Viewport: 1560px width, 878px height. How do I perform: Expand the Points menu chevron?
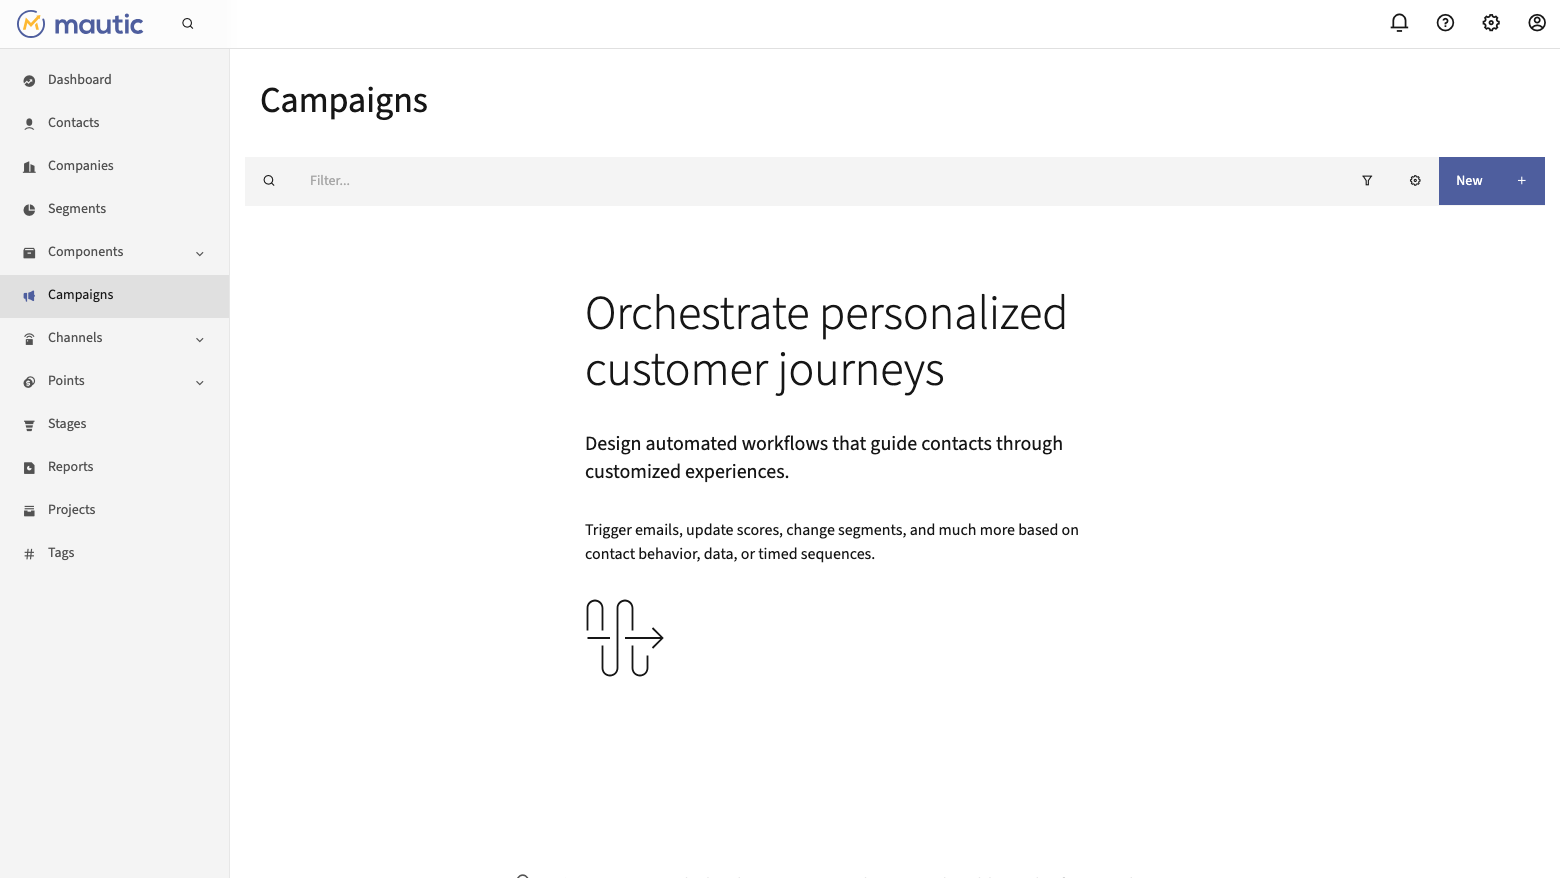point(200,383)
